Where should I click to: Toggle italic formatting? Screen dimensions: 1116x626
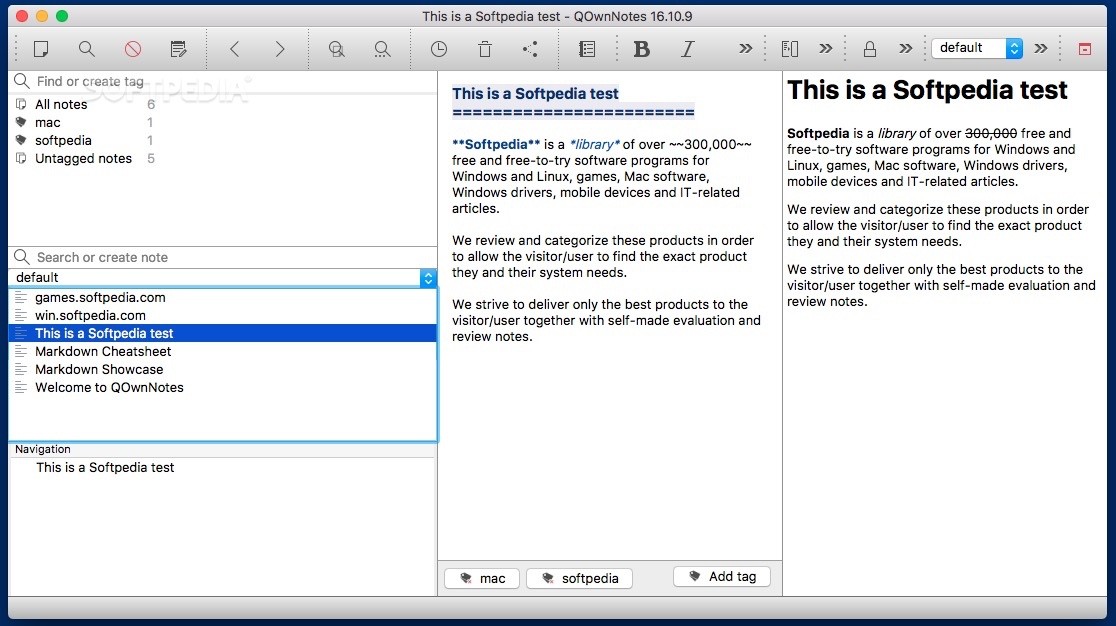tap(688, 48)
